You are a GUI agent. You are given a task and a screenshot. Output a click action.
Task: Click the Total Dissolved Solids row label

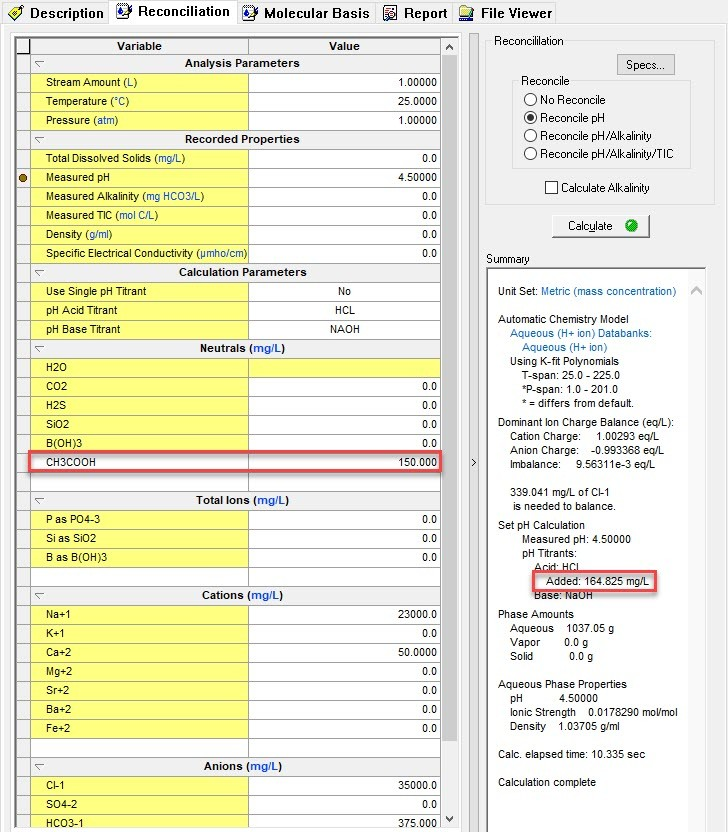pyautogui.click(x=139, y=159)
